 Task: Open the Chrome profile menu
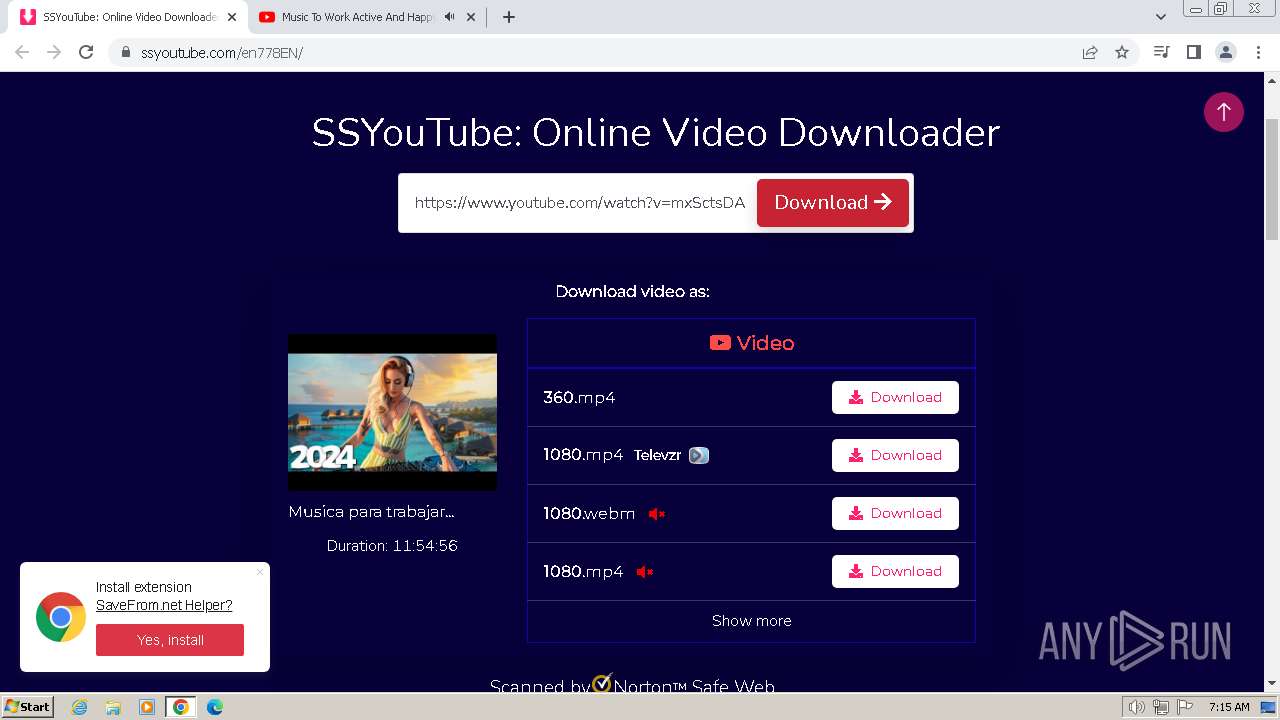pyautogui.click(x=1225, y=52)
